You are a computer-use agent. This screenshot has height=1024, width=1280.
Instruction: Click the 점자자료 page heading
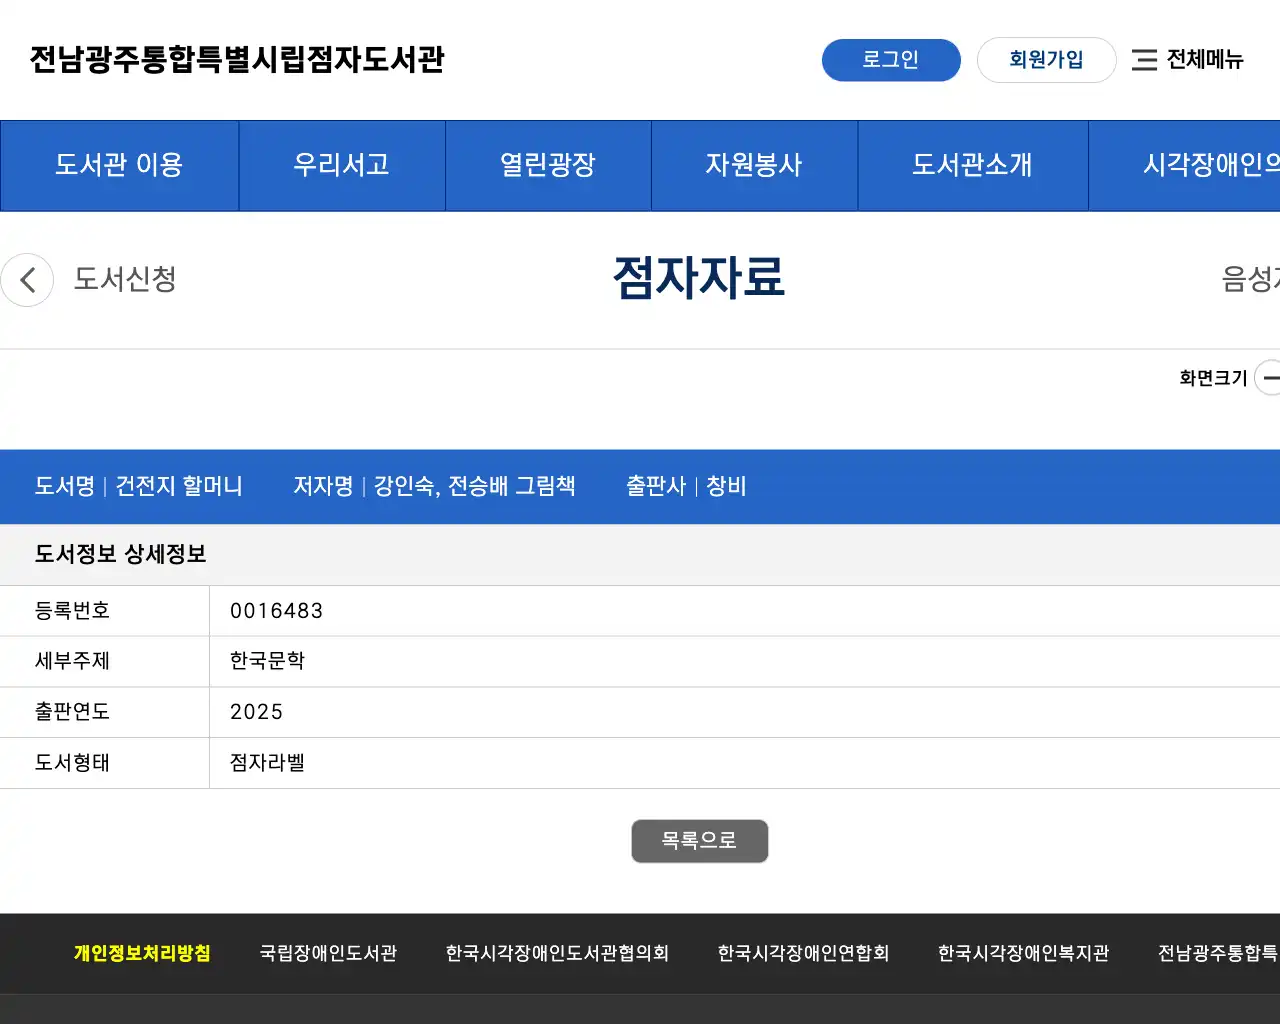click(x=699, y=278)
